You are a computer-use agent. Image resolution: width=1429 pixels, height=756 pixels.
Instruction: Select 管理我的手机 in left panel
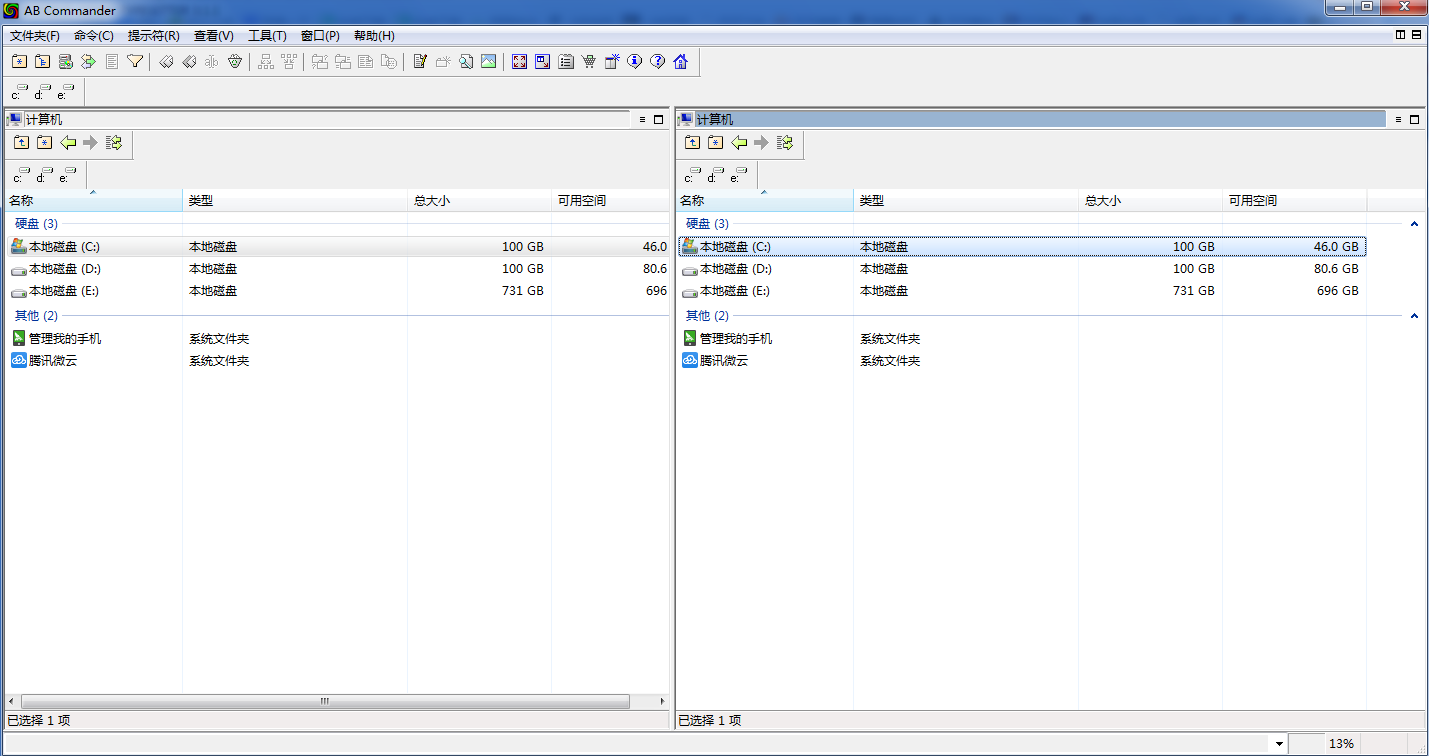[338, 339]
